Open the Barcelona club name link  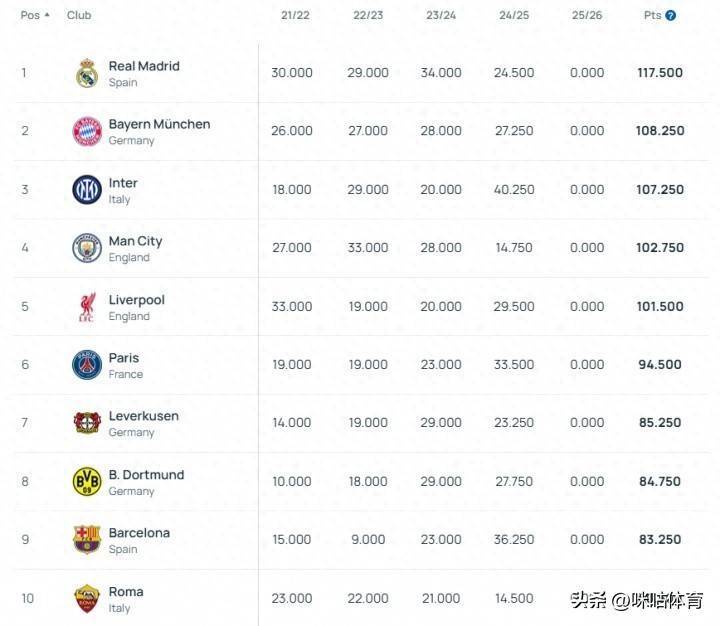tap(139, 533)
